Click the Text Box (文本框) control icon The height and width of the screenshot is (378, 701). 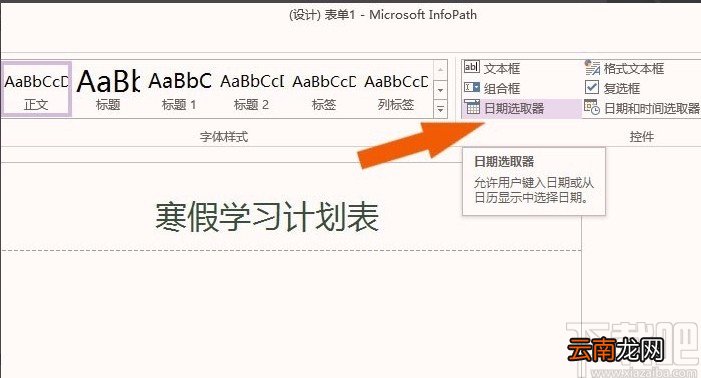(x=472, y=67)
